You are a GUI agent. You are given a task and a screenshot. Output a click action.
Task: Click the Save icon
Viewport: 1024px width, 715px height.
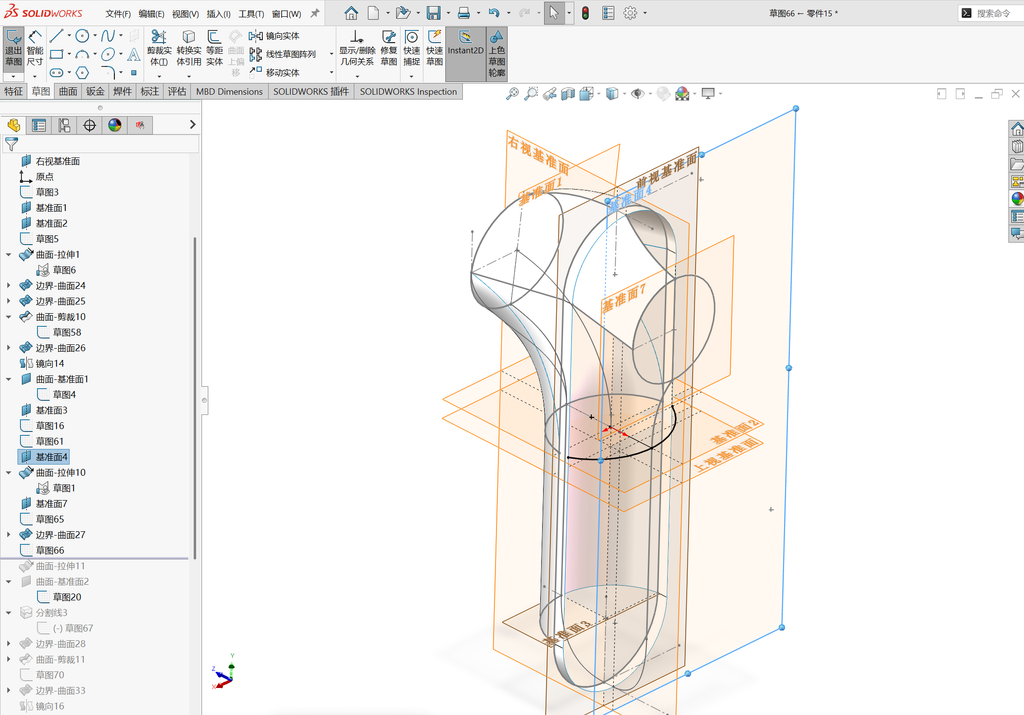(433, 13)
